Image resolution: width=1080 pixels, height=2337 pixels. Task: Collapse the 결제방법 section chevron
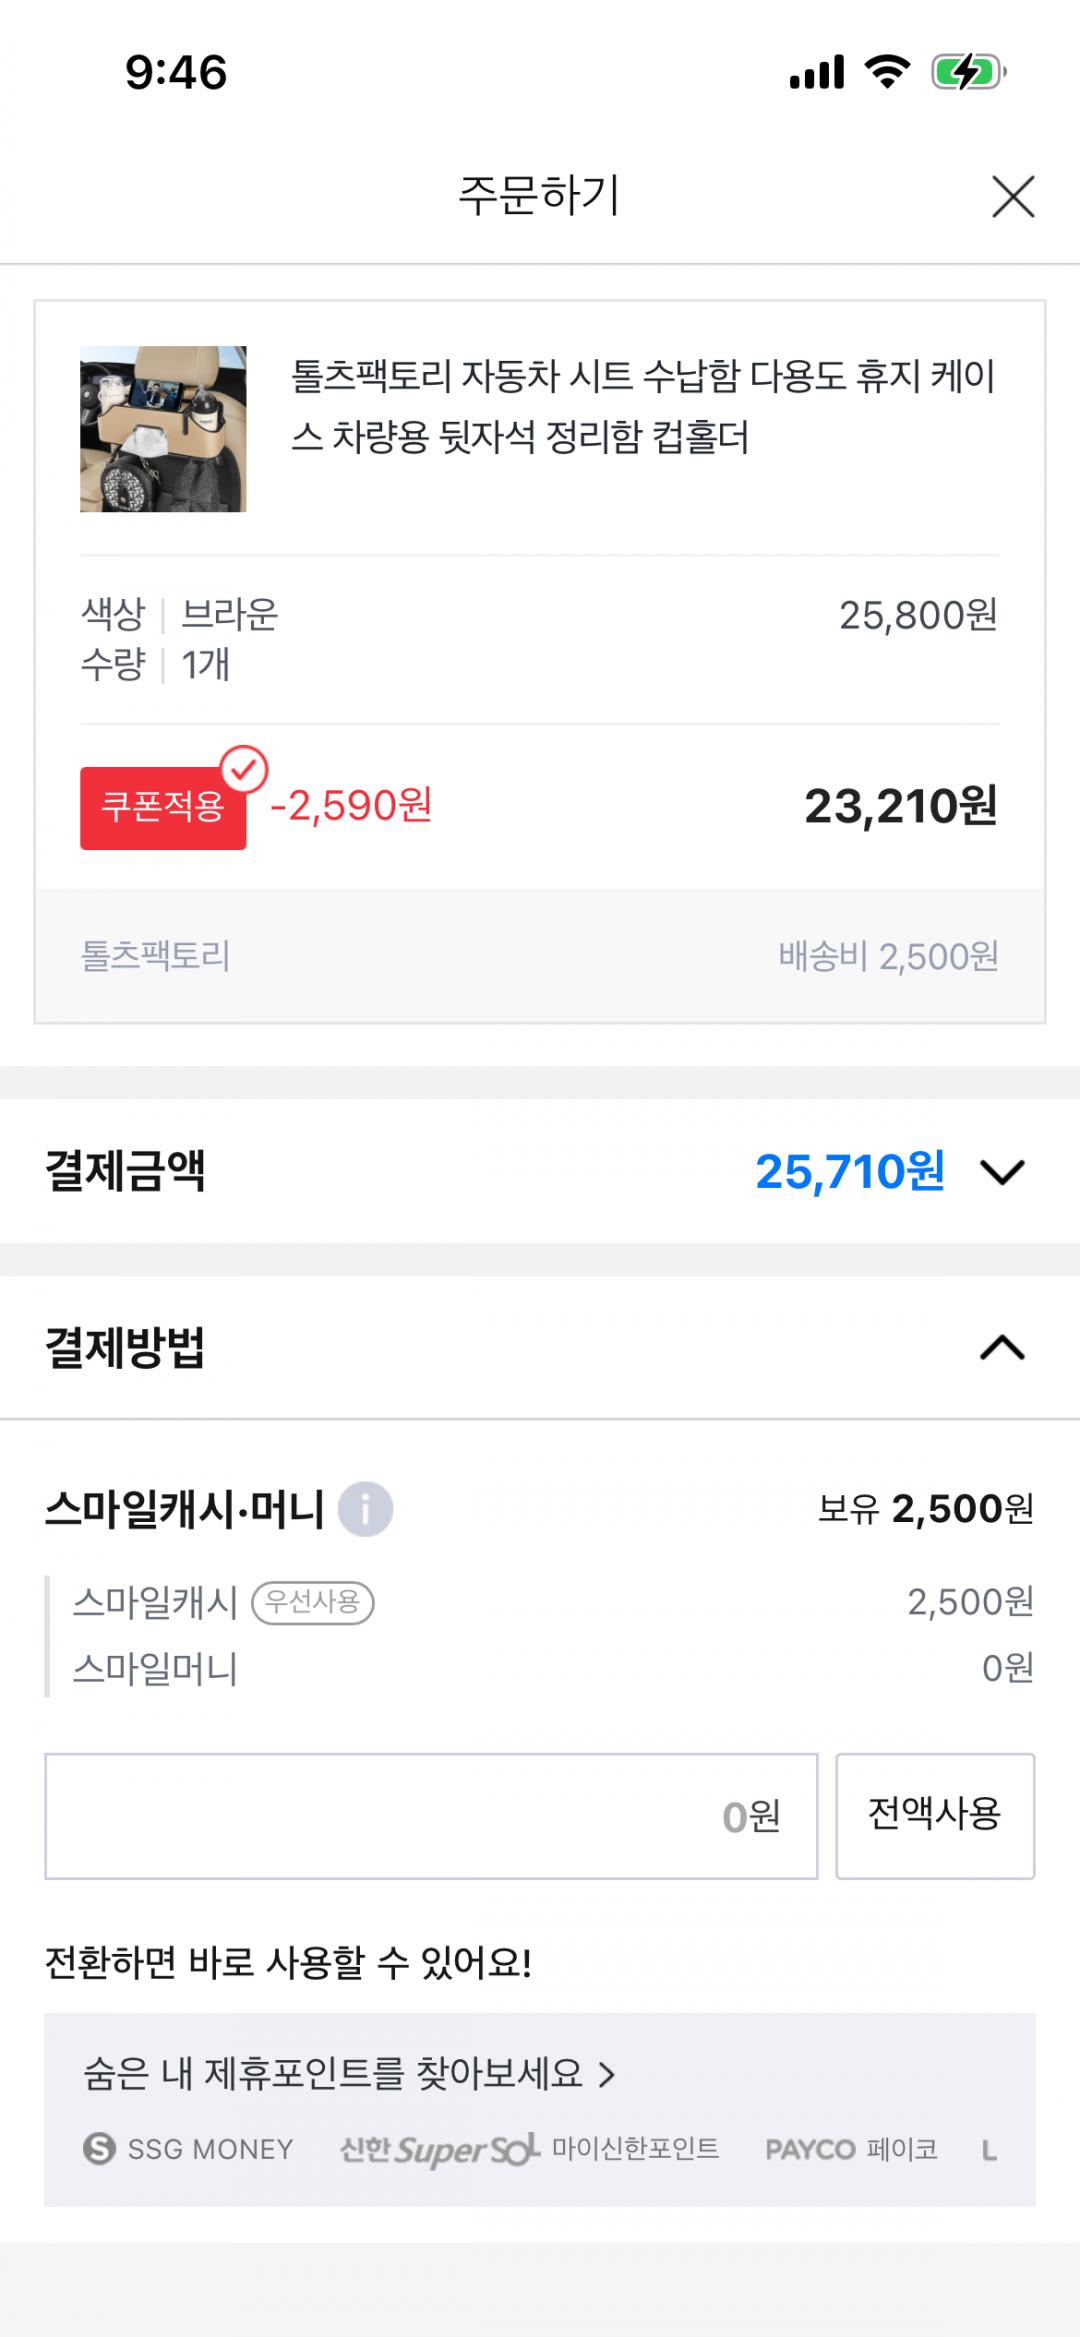(1002, 1348)
